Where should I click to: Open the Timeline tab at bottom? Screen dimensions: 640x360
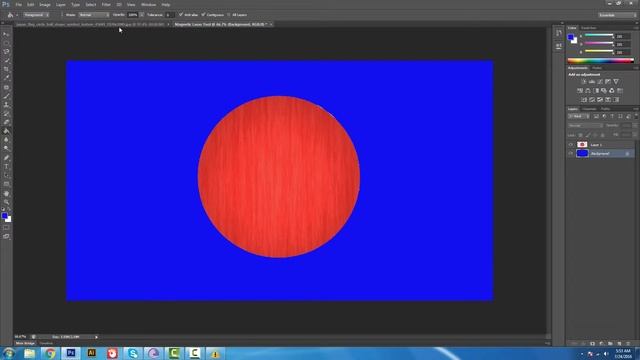click(46, 343)
